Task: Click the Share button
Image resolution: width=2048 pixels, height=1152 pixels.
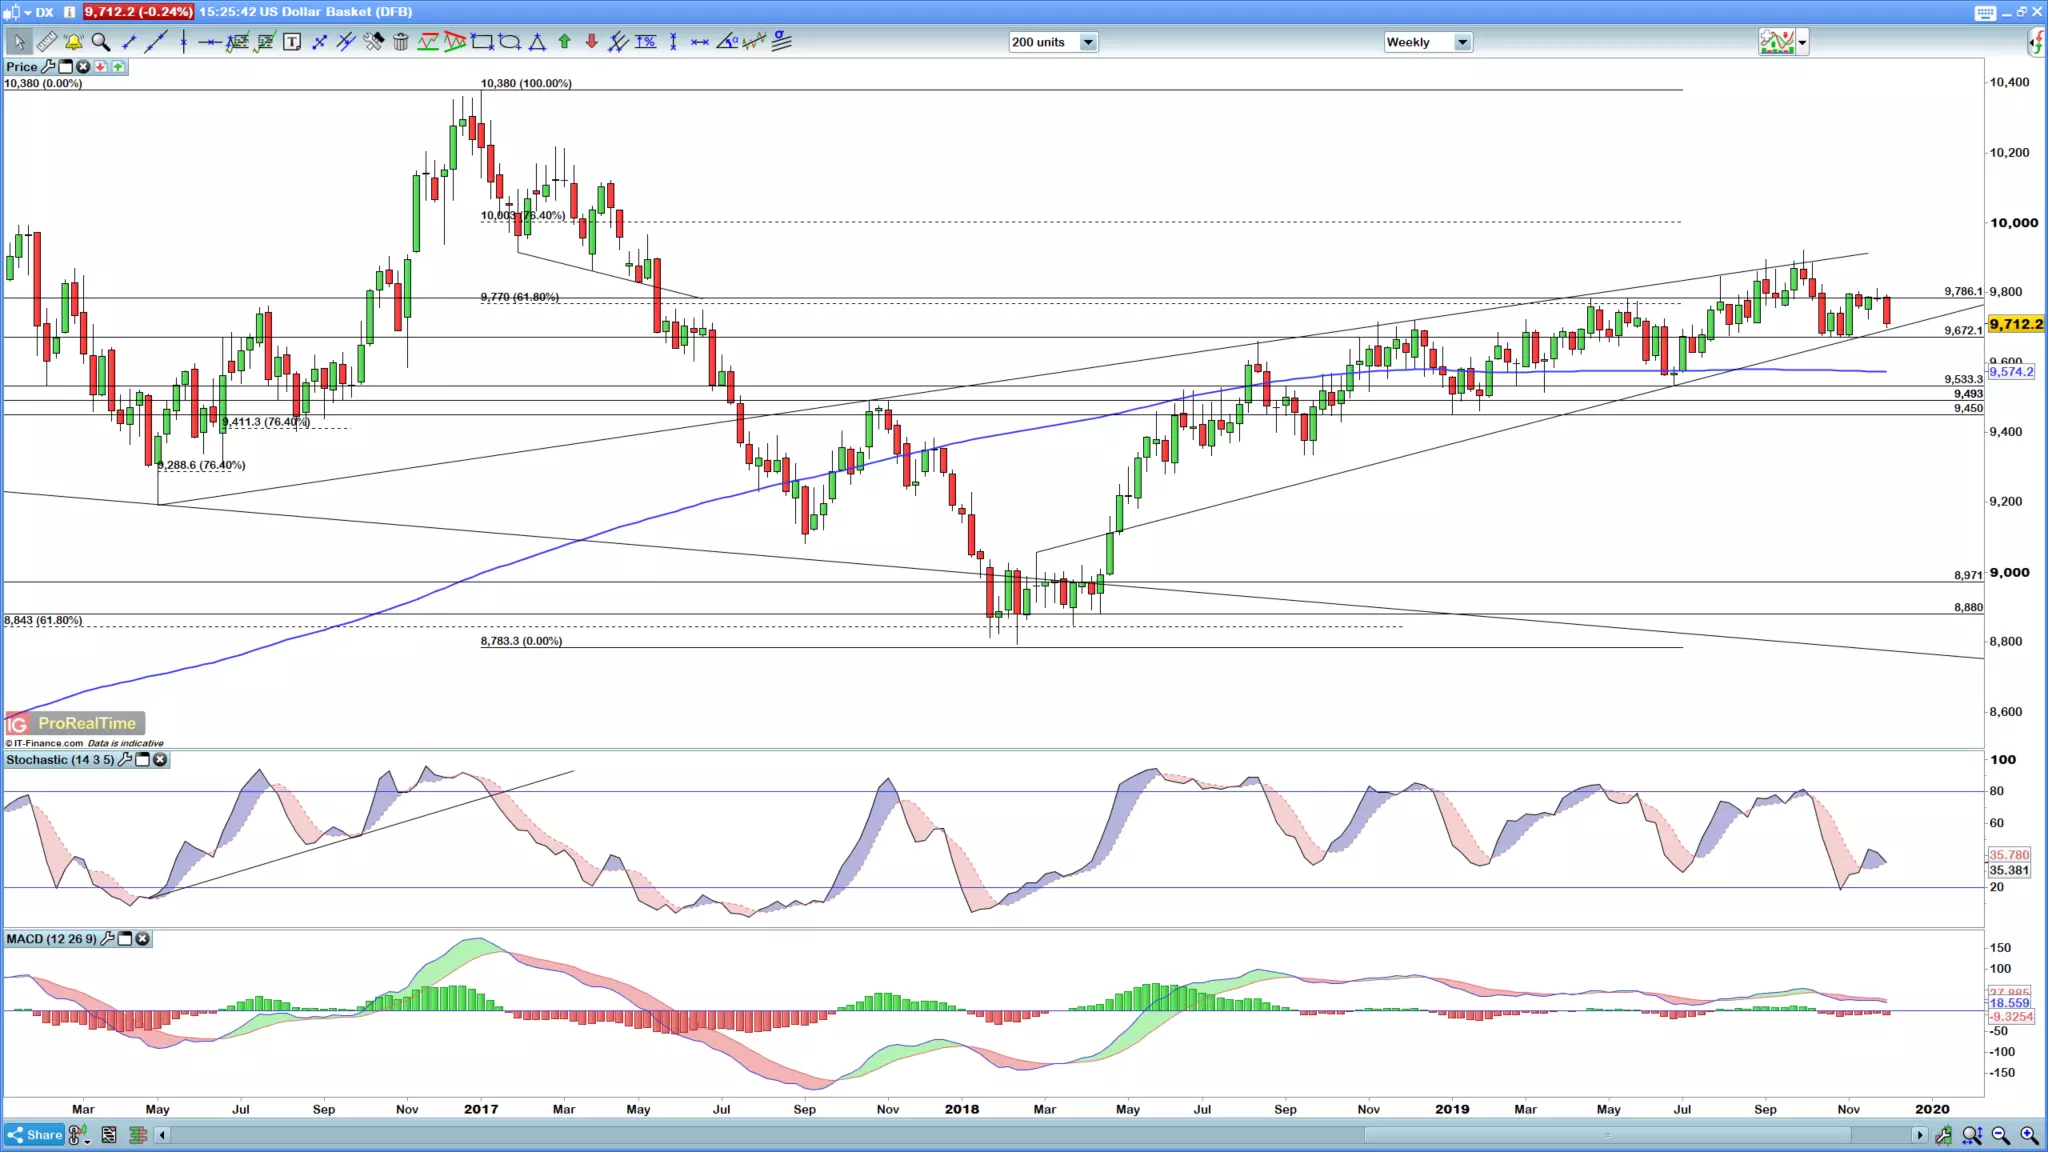Action: tap(35, 1135)
